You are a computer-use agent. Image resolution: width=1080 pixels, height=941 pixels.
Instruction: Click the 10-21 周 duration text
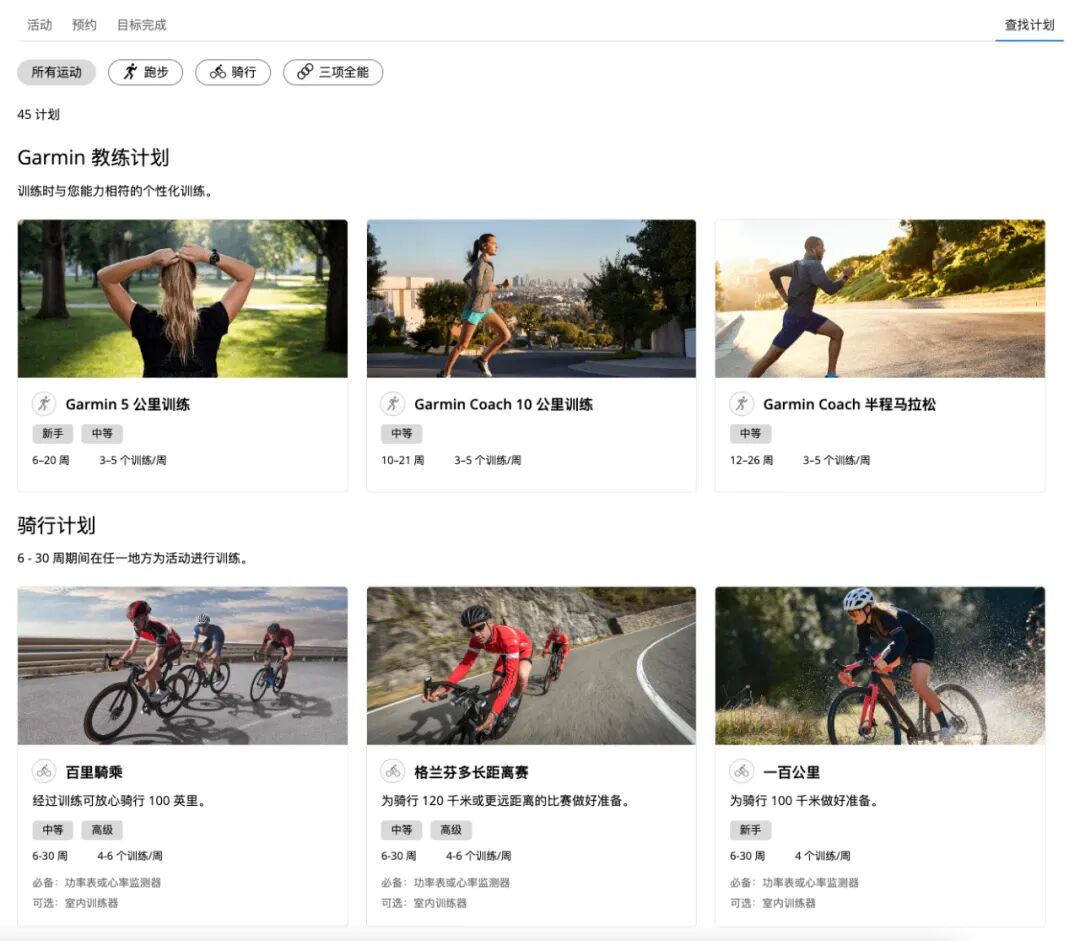click(403, 460)
